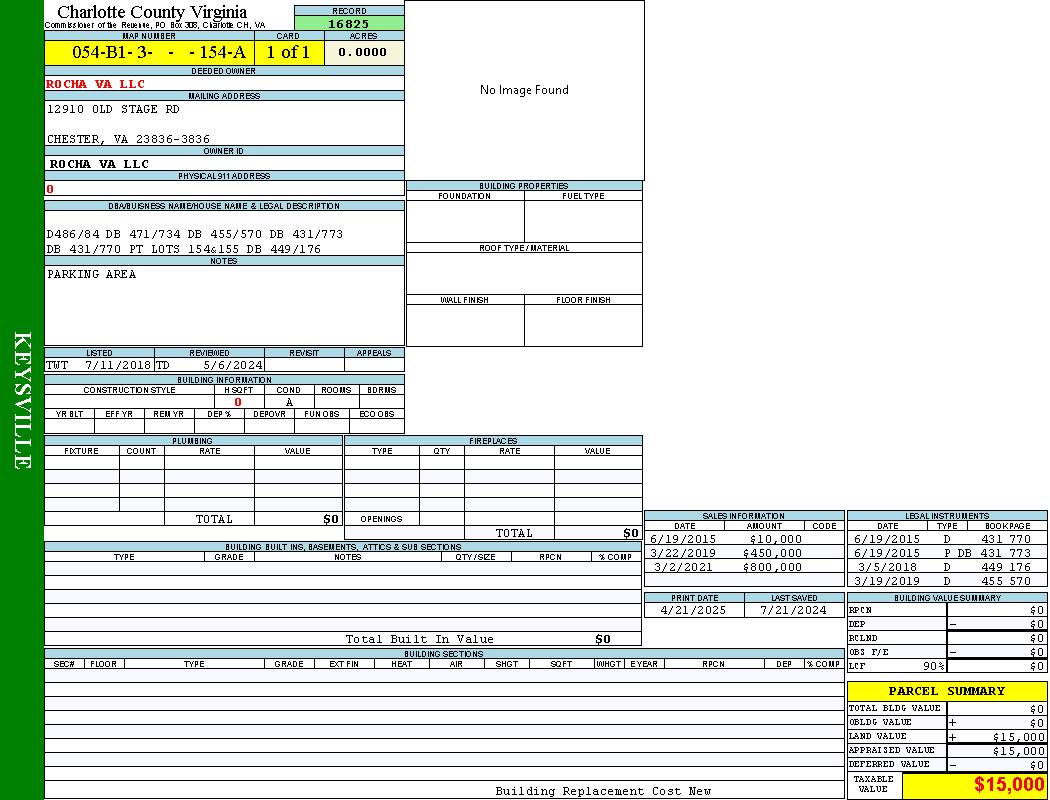The width and height of the screenshot is (1050, 800).
Task: Select the mailing address 12910 OLD STAGE RD
Action: click(x=113, y=110)
